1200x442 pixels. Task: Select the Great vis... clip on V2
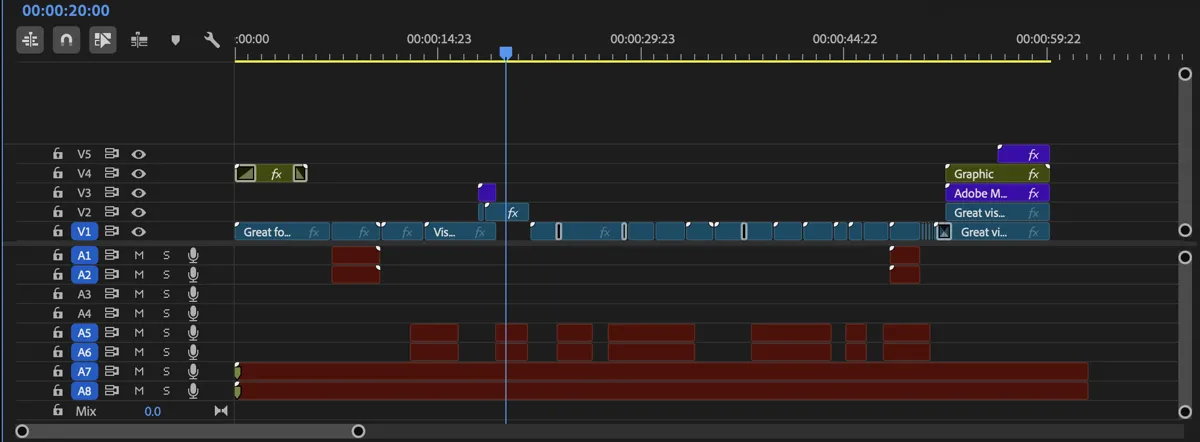(997, 212)
